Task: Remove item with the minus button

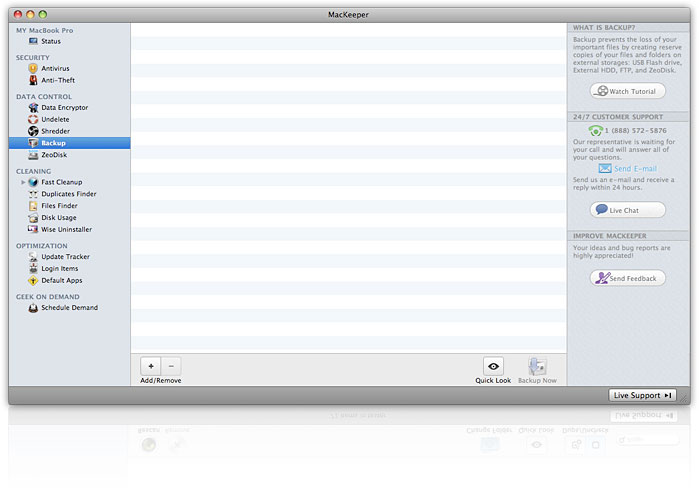Action: 171,366
